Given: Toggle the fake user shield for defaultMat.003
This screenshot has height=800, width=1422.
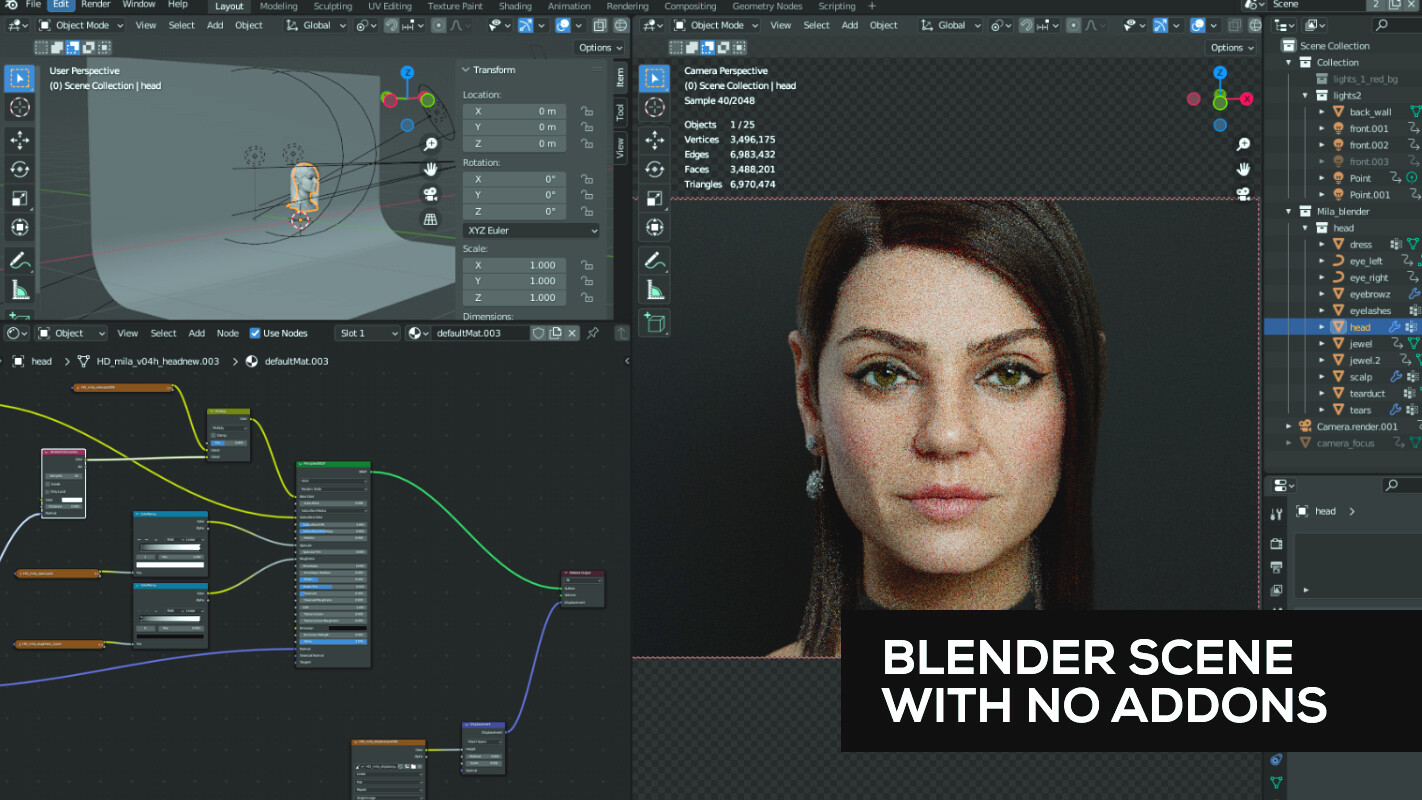Looking at the screenshot, I should point(539,333).
